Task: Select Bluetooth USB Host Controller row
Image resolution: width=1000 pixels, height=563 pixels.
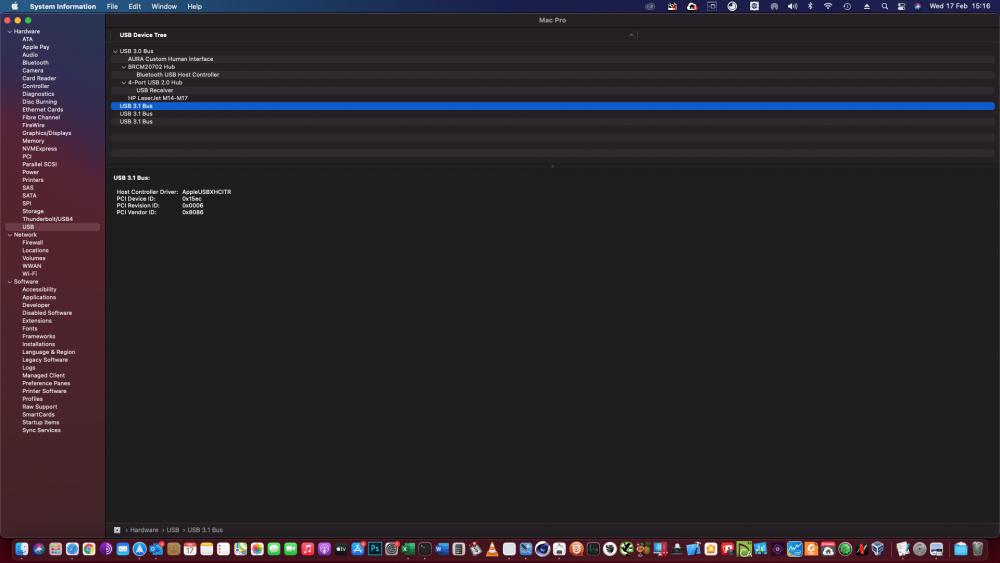Action: pos(552,75)
